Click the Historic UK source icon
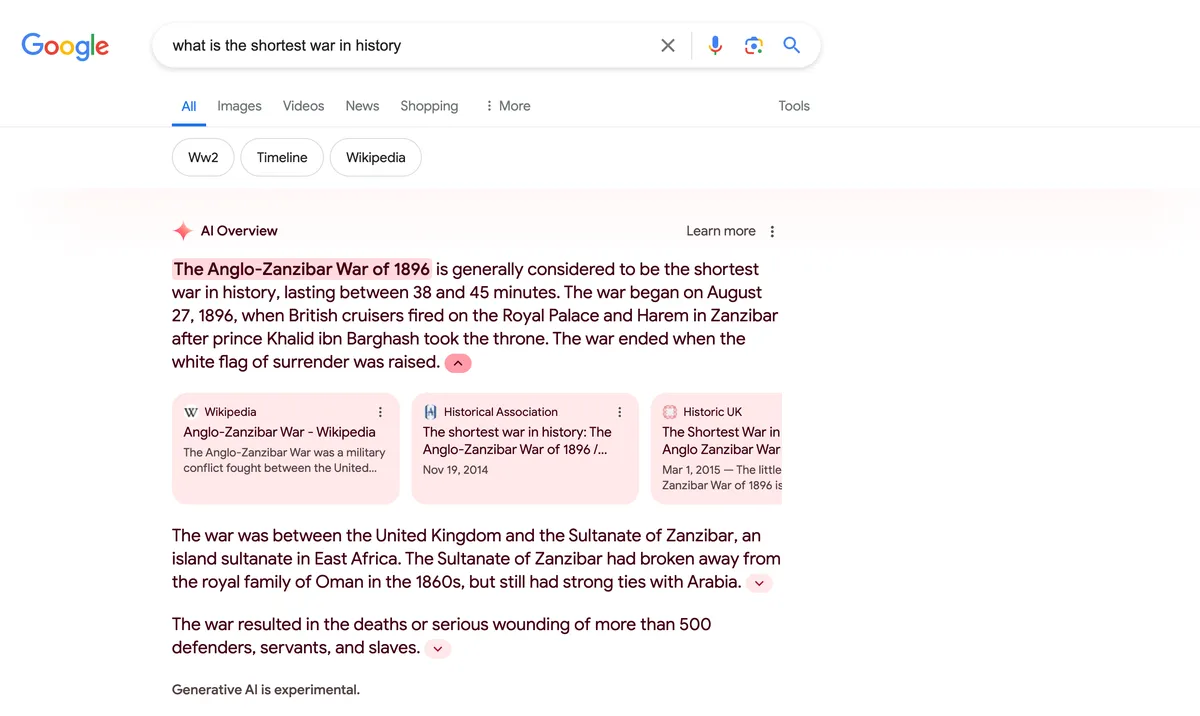Screen dimensions: 1200x716 (669, 411)
